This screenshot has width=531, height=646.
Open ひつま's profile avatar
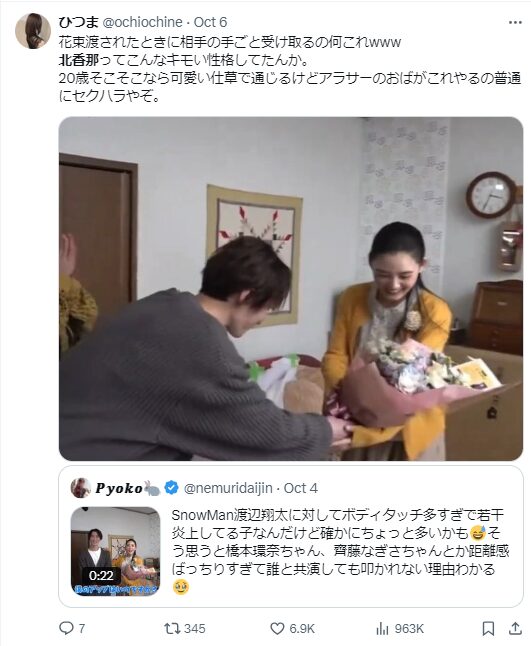pos(33,31)
